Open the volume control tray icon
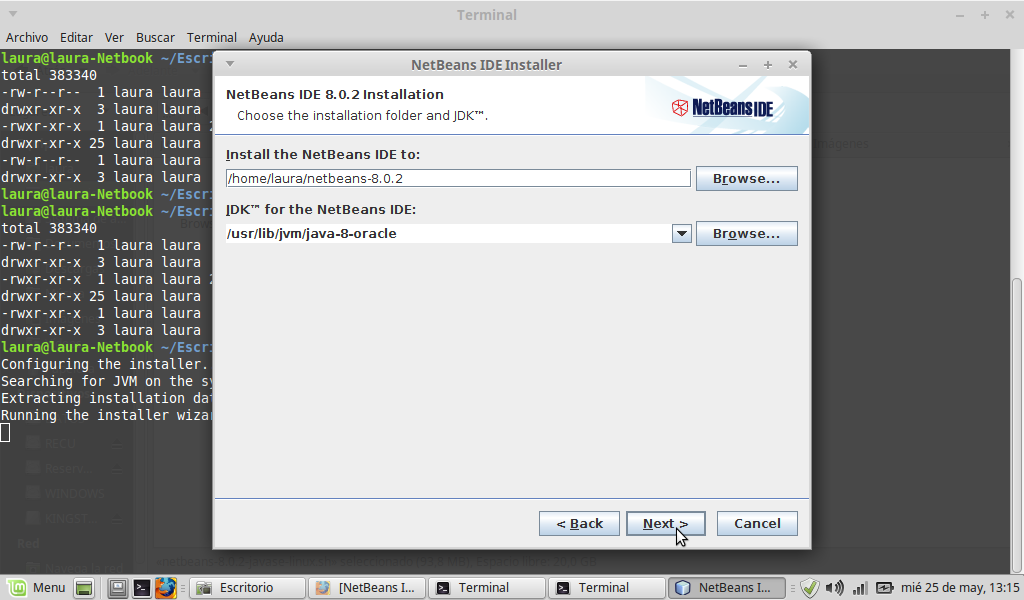The width and height of the screenshot is (1024, 600). pyautogui.click(x=834, y=588)
